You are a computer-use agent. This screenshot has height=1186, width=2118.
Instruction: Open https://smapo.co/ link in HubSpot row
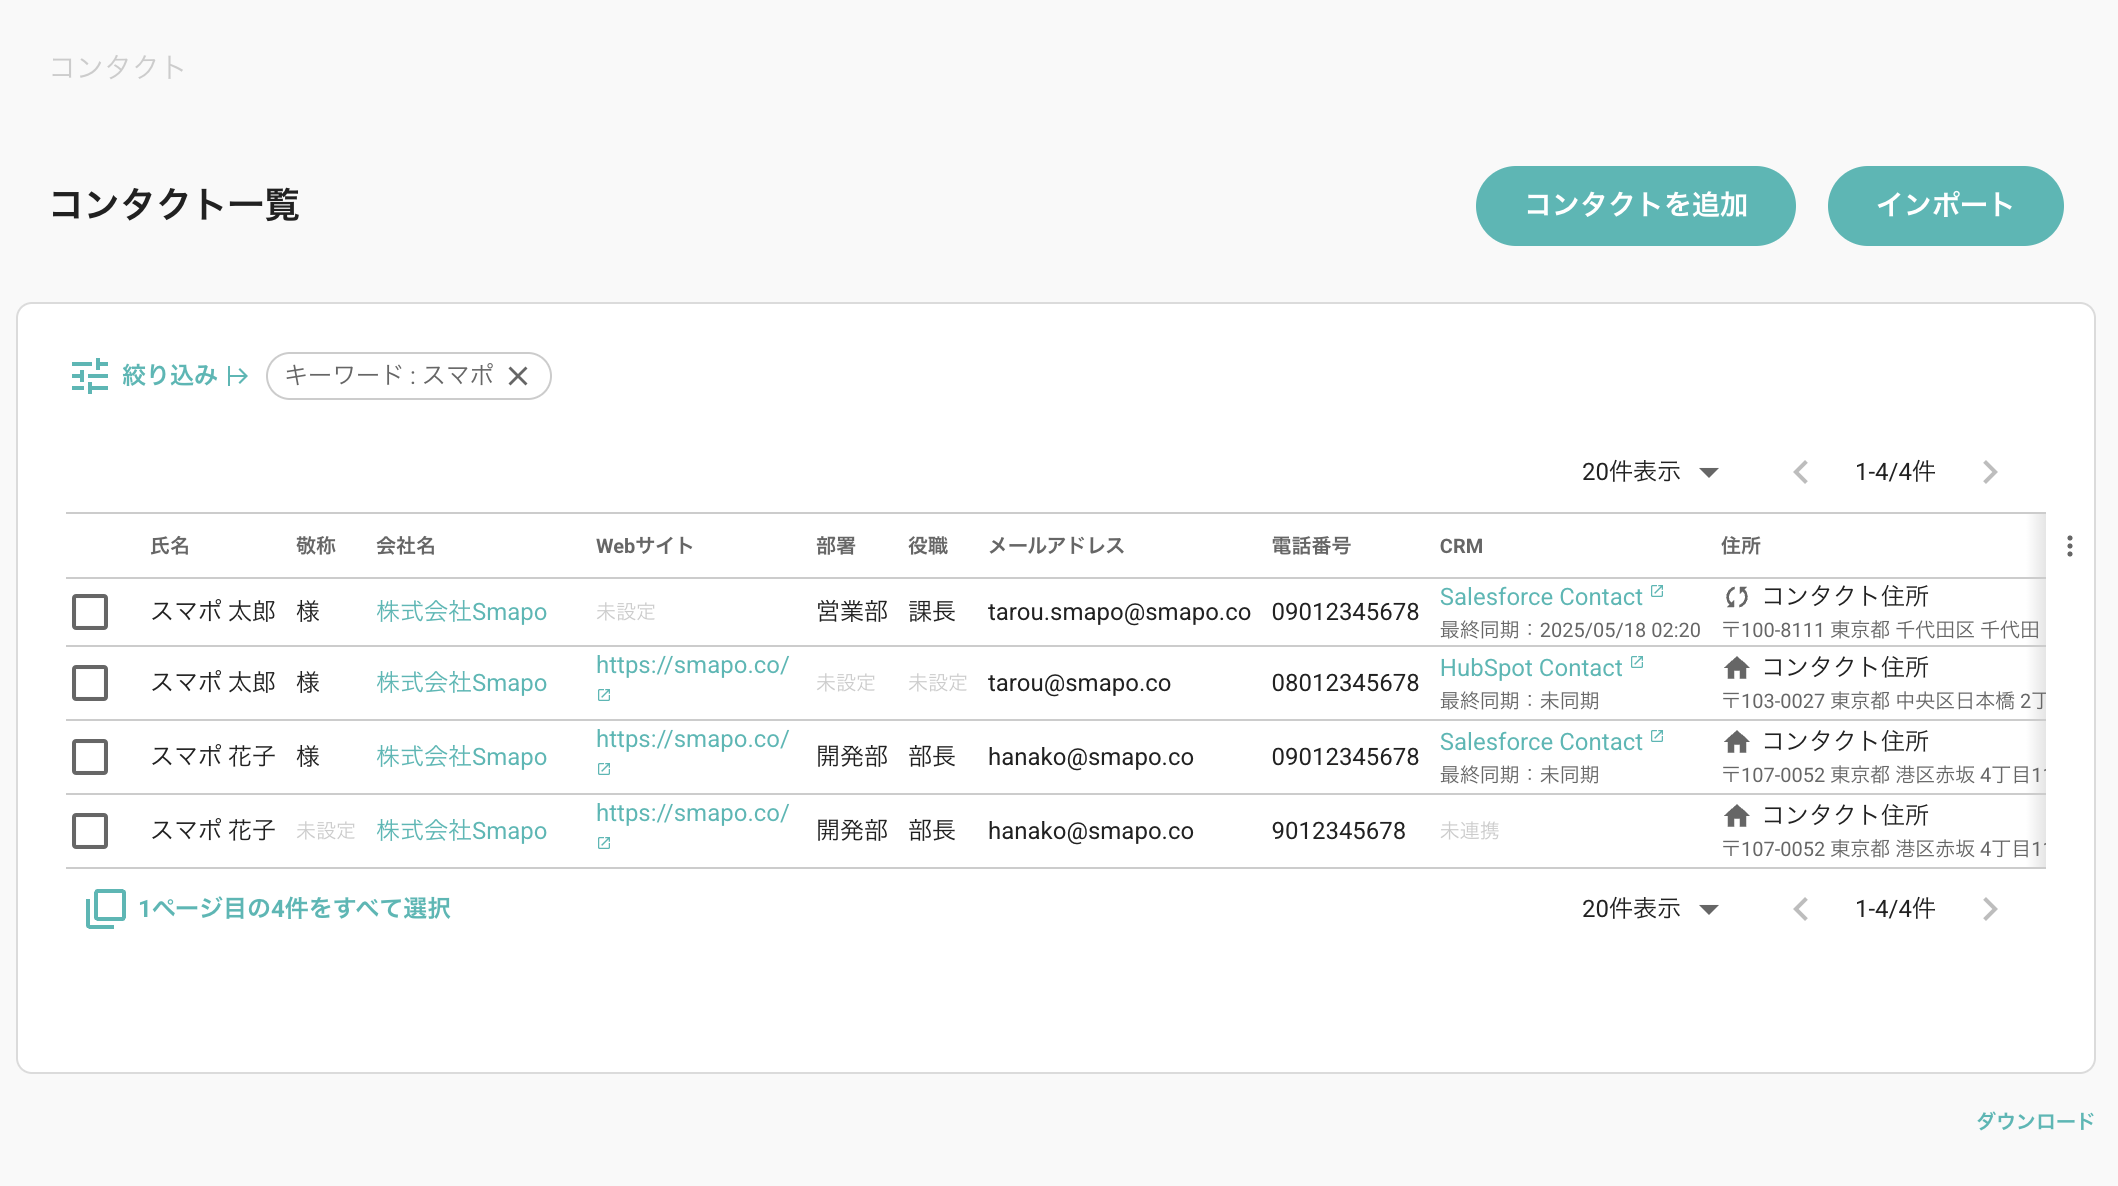(x=692, y=665)
